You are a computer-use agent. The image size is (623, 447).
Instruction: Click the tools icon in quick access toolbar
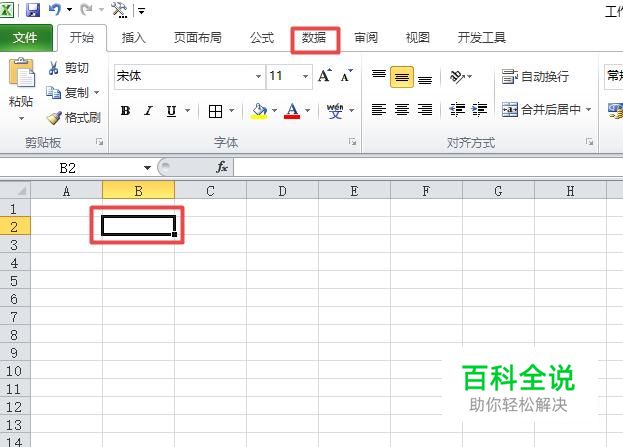tap(119, 10)
